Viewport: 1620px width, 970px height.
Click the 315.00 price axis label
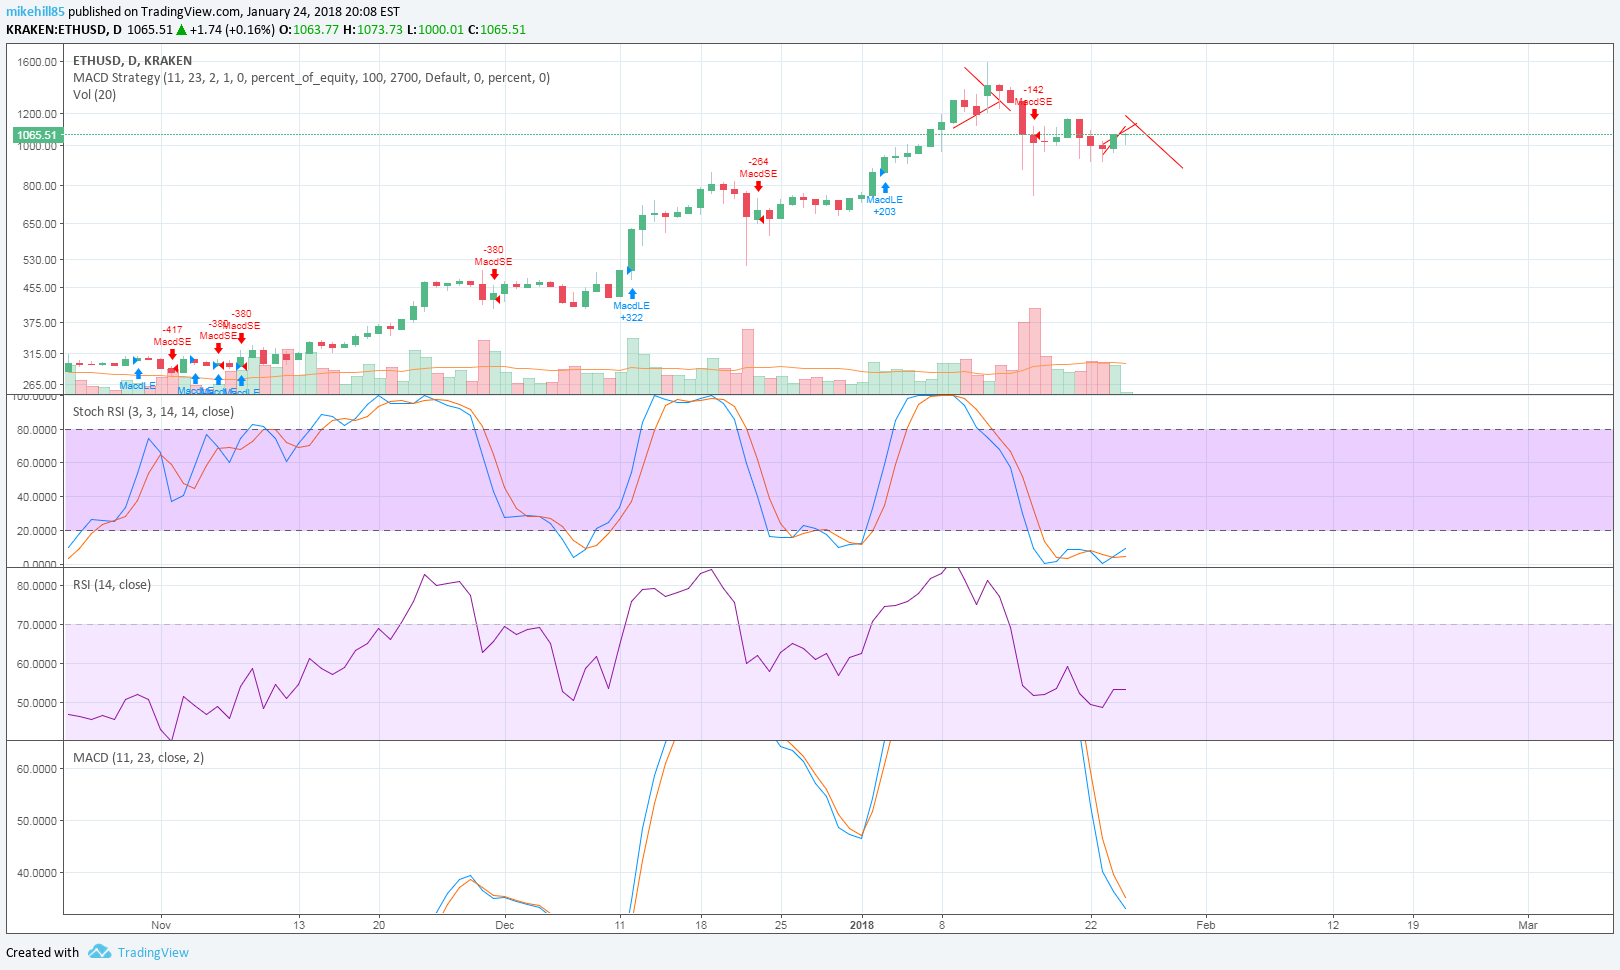[x=40, y=355]
